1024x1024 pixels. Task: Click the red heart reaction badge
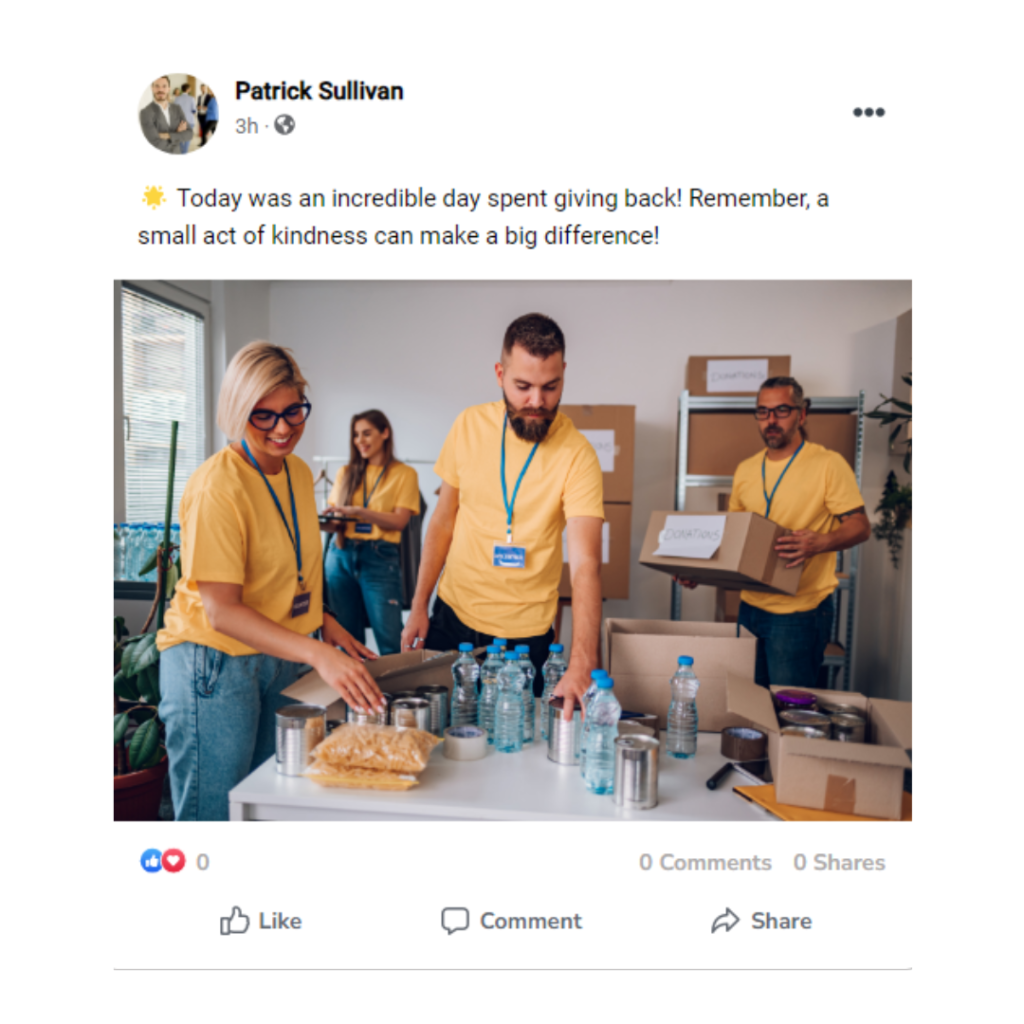174,861
